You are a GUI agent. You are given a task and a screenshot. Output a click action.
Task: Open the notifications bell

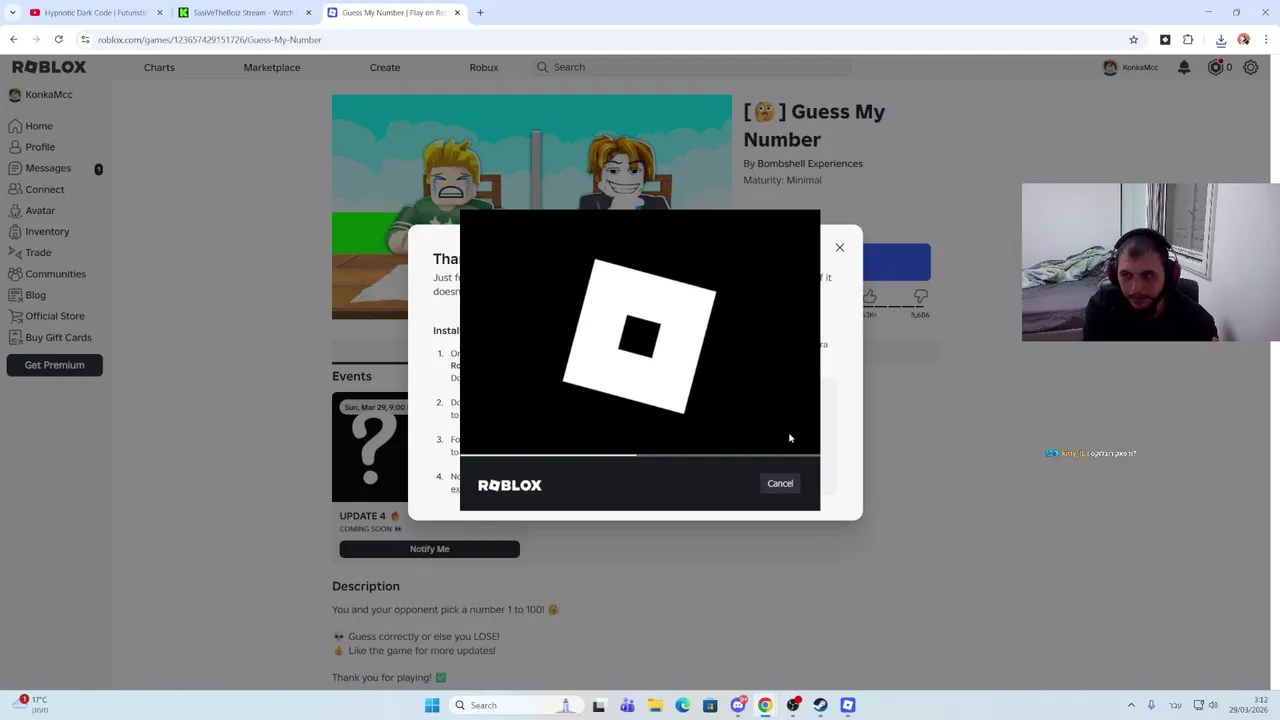click(x=1184, y=67)
